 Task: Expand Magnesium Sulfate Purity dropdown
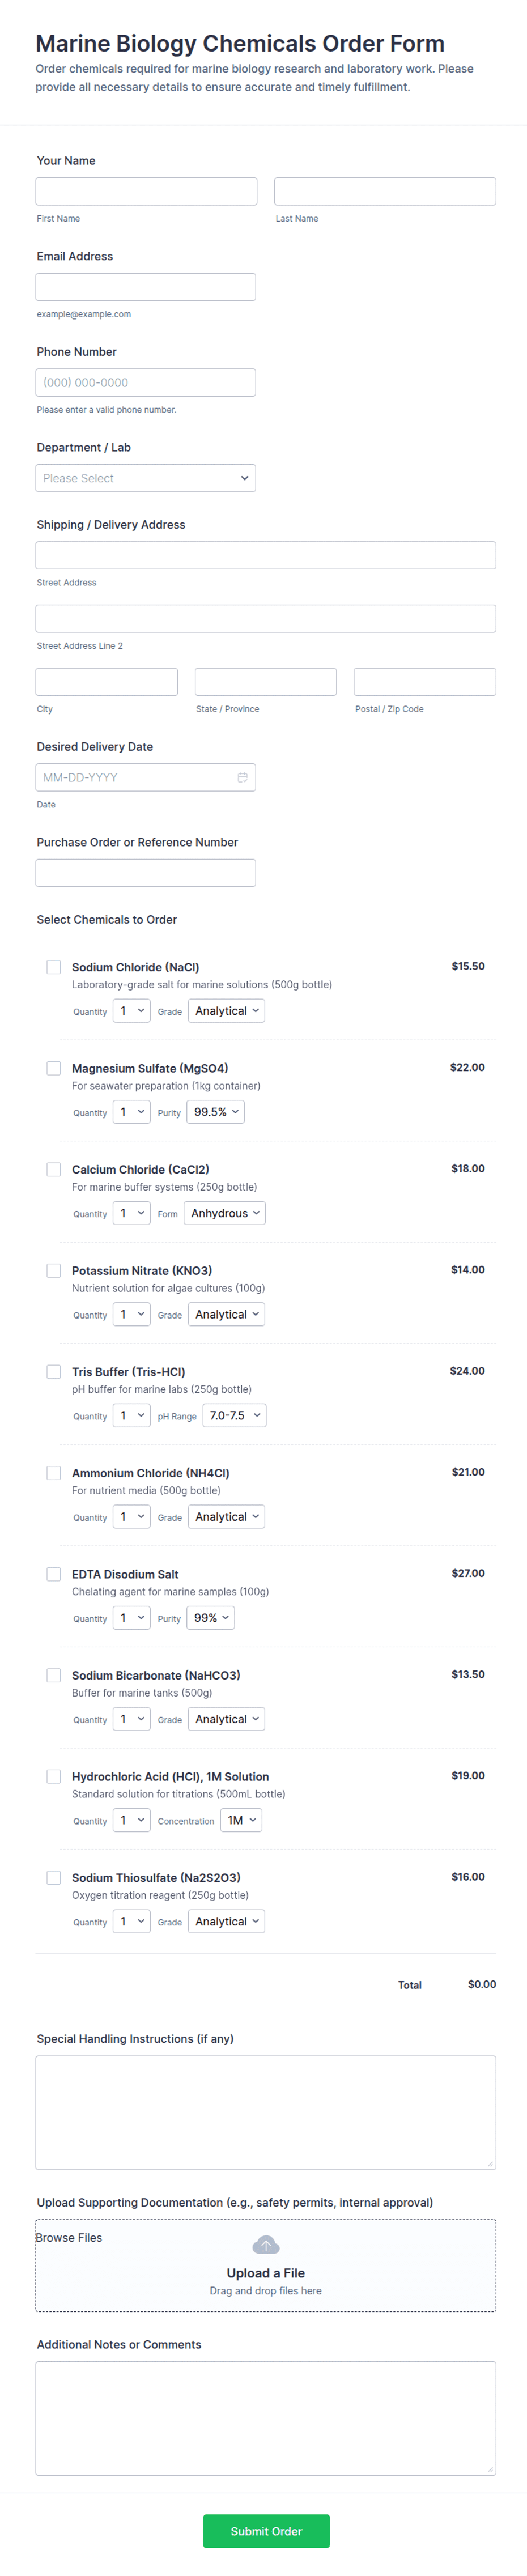(216, 1112)
